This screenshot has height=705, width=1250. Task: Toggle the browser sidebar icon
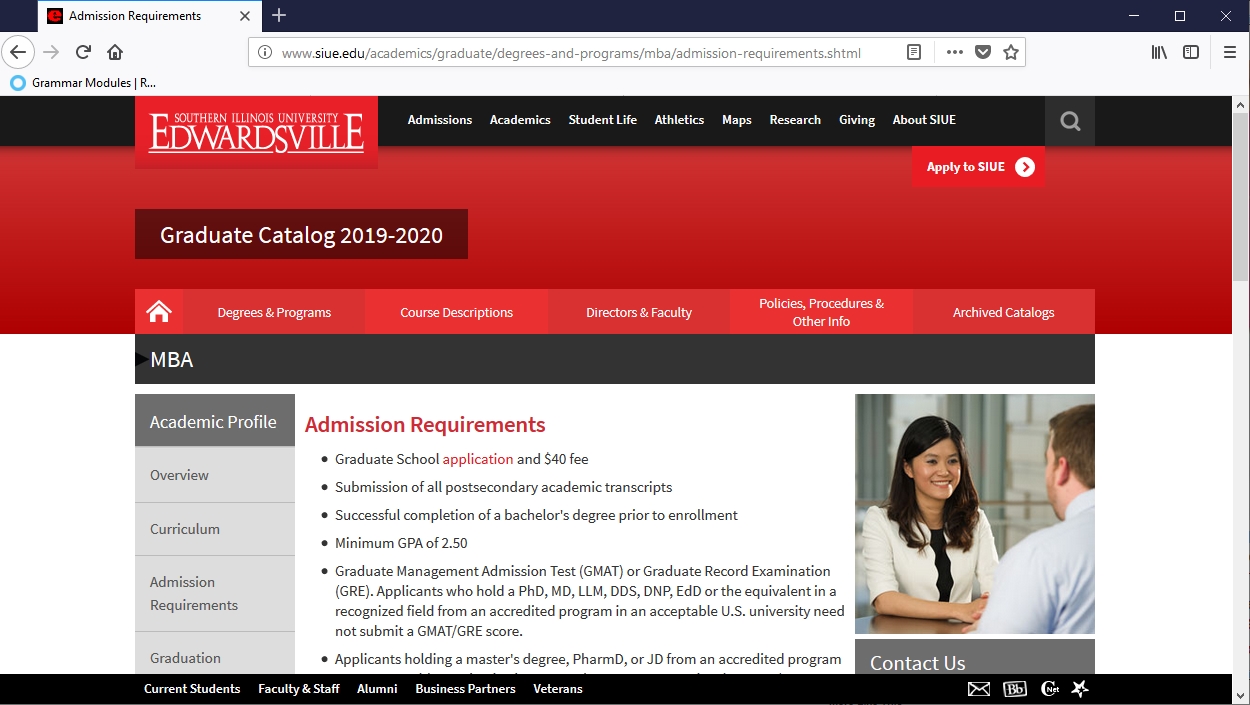pos(1191,52)
